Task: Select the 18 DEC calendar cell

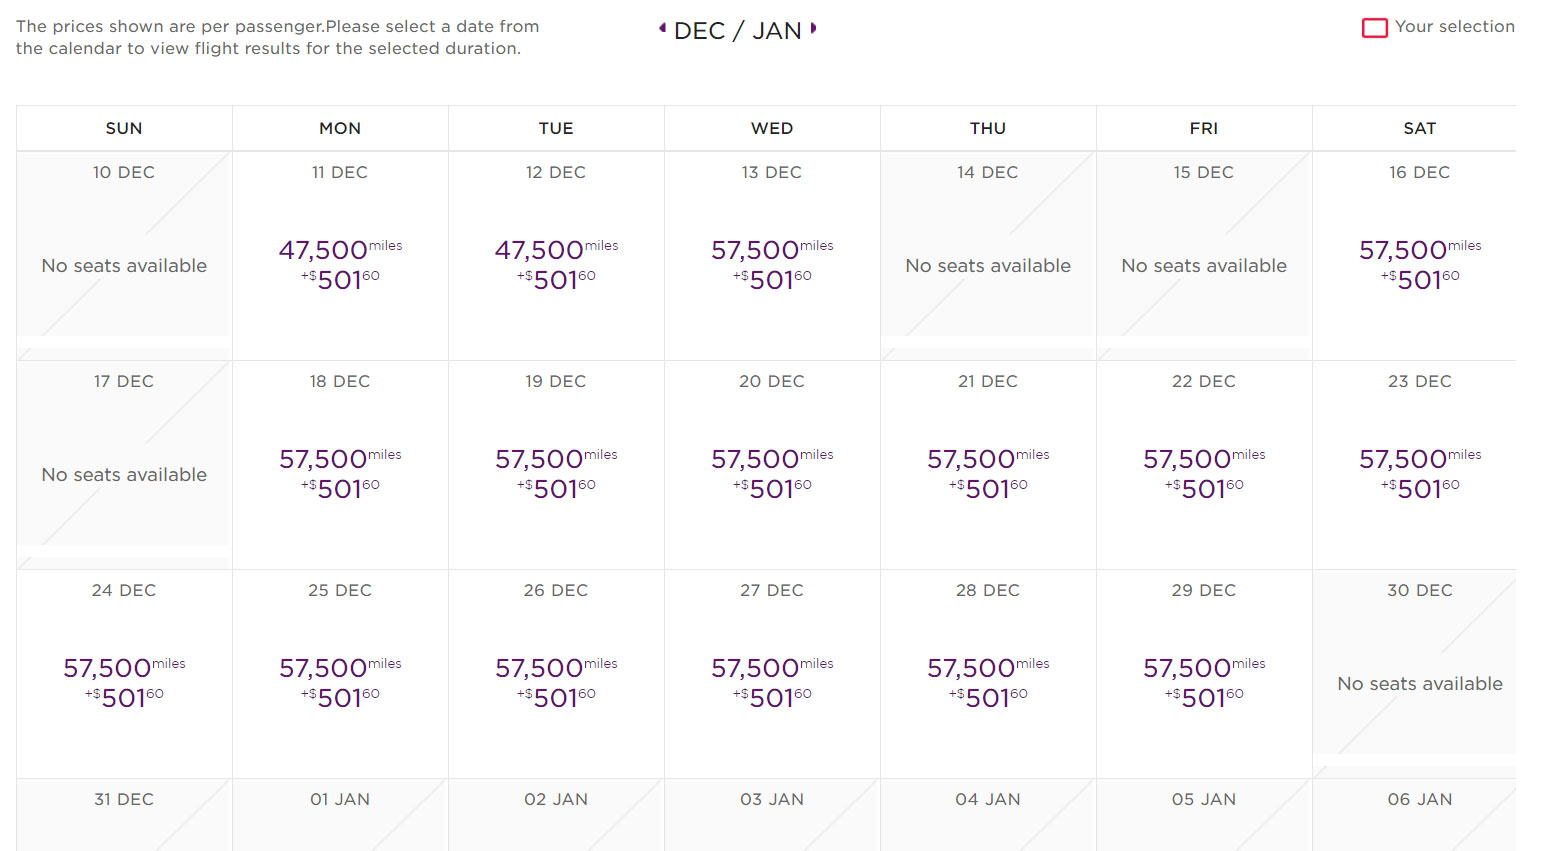Action: pyautogui.click(x=340, y=465)
